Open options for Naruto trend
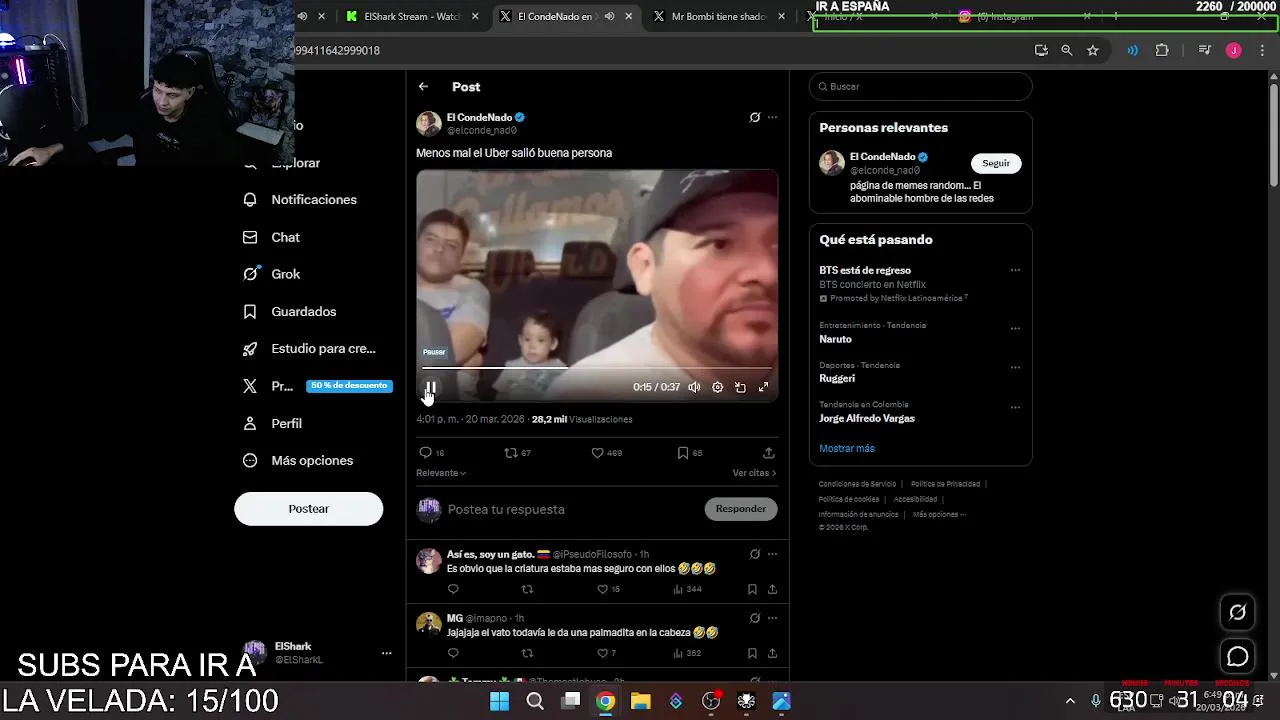The height and width of the screenshot is (720, 1280). click(x=1015, y=329)
